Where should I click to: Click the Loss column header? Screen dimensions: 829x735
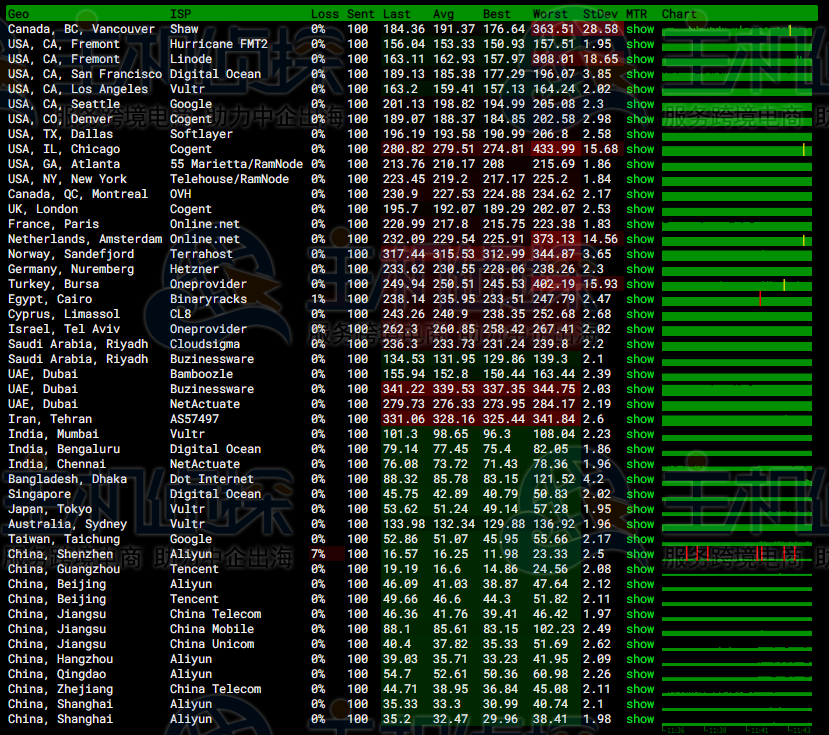point(325,14)
